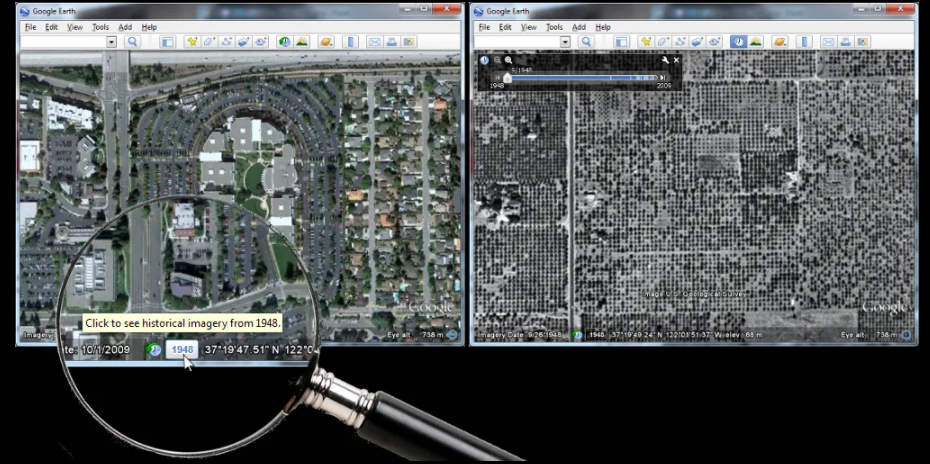Step time slider back to previous image

(498, 78)
